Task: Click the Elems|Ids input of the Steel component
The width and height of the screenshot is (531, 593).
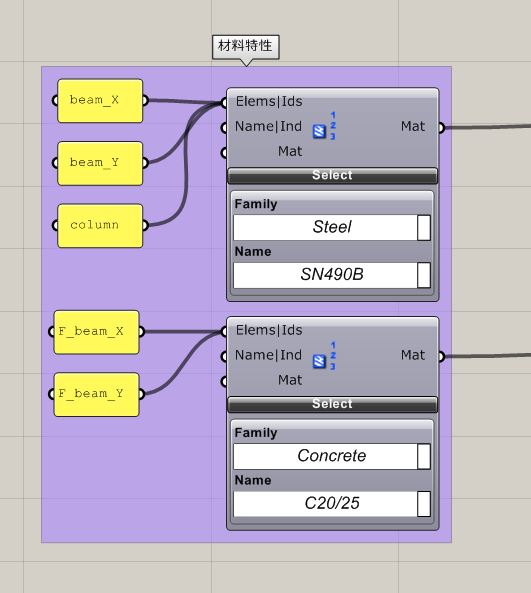Action: click(269, 101)
